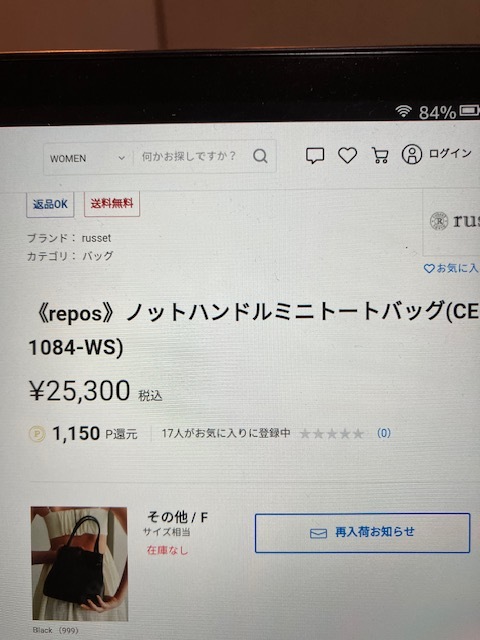Click the gold P points icon
The height and width of the screenshot is (640, 480).
37,433
